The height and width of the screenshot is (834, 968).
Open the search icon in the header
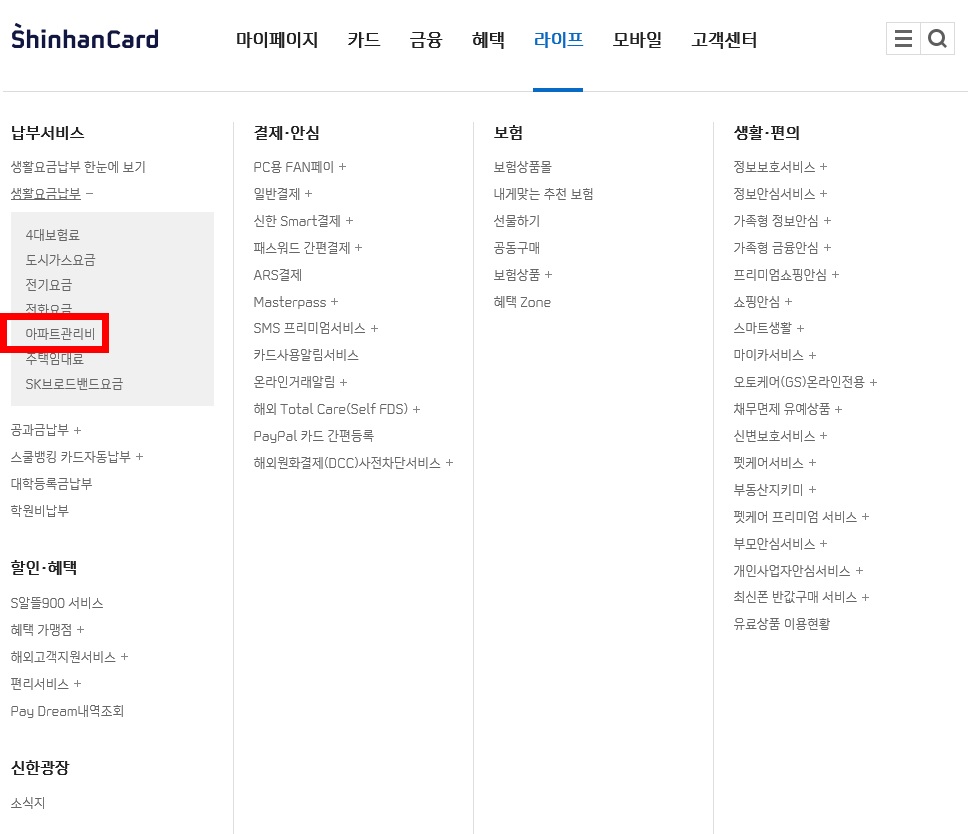point(937,38)
